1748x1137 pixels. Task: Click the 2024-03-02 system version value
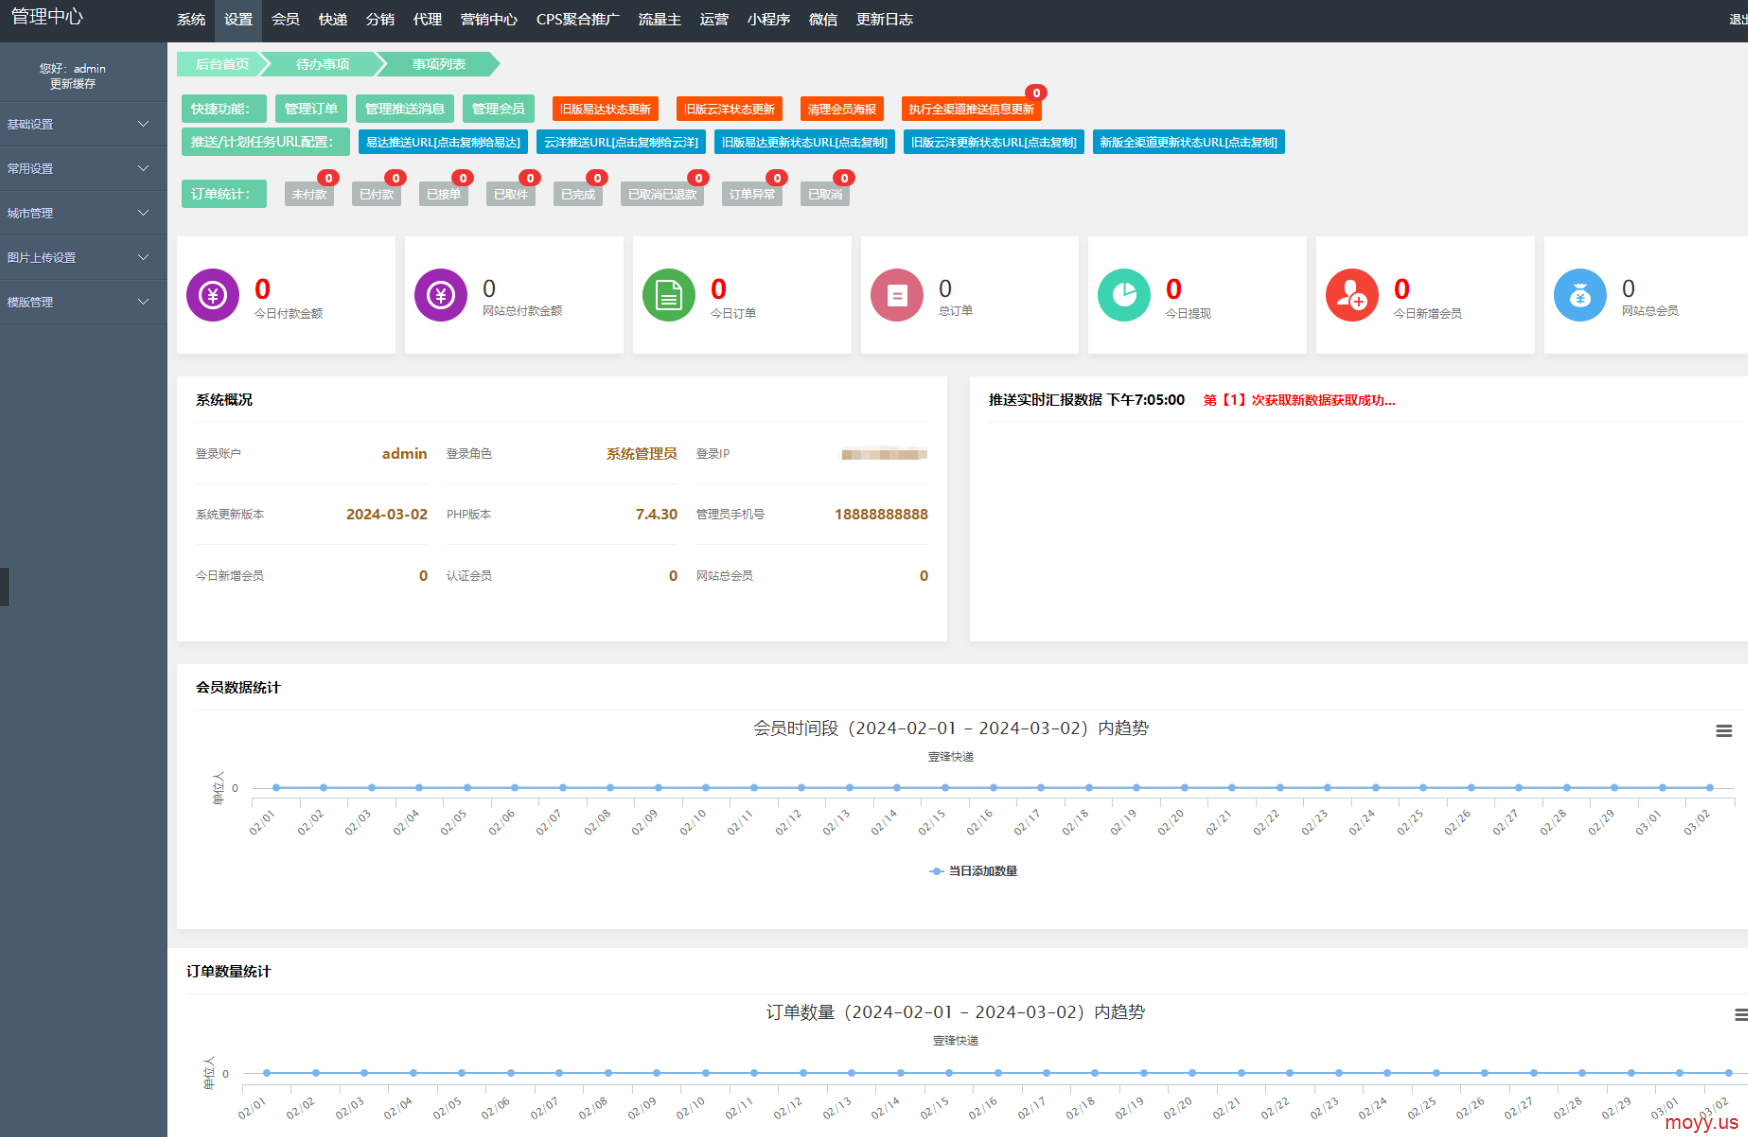(387, 514)
